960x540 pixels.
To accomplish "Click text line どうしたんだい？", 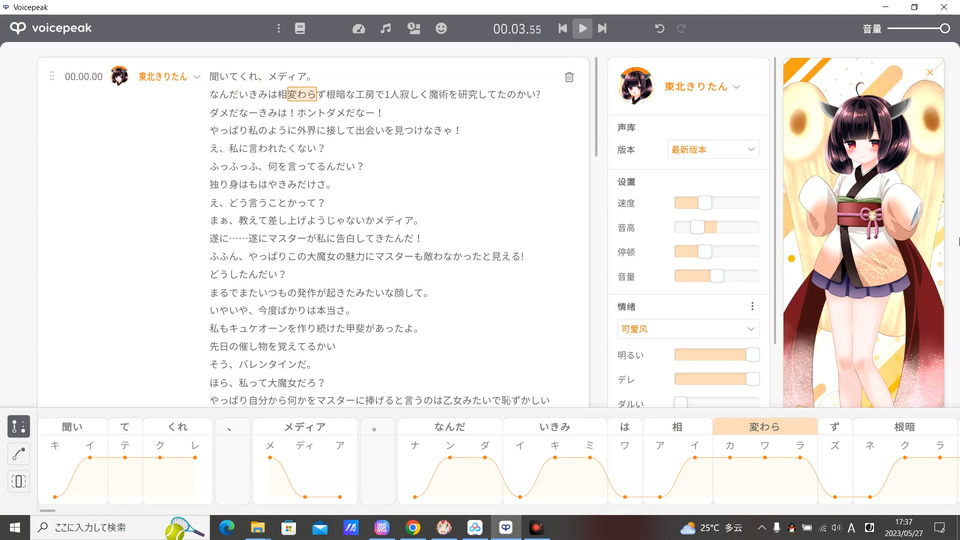I will pyautogui.click(x=248, y=274).
